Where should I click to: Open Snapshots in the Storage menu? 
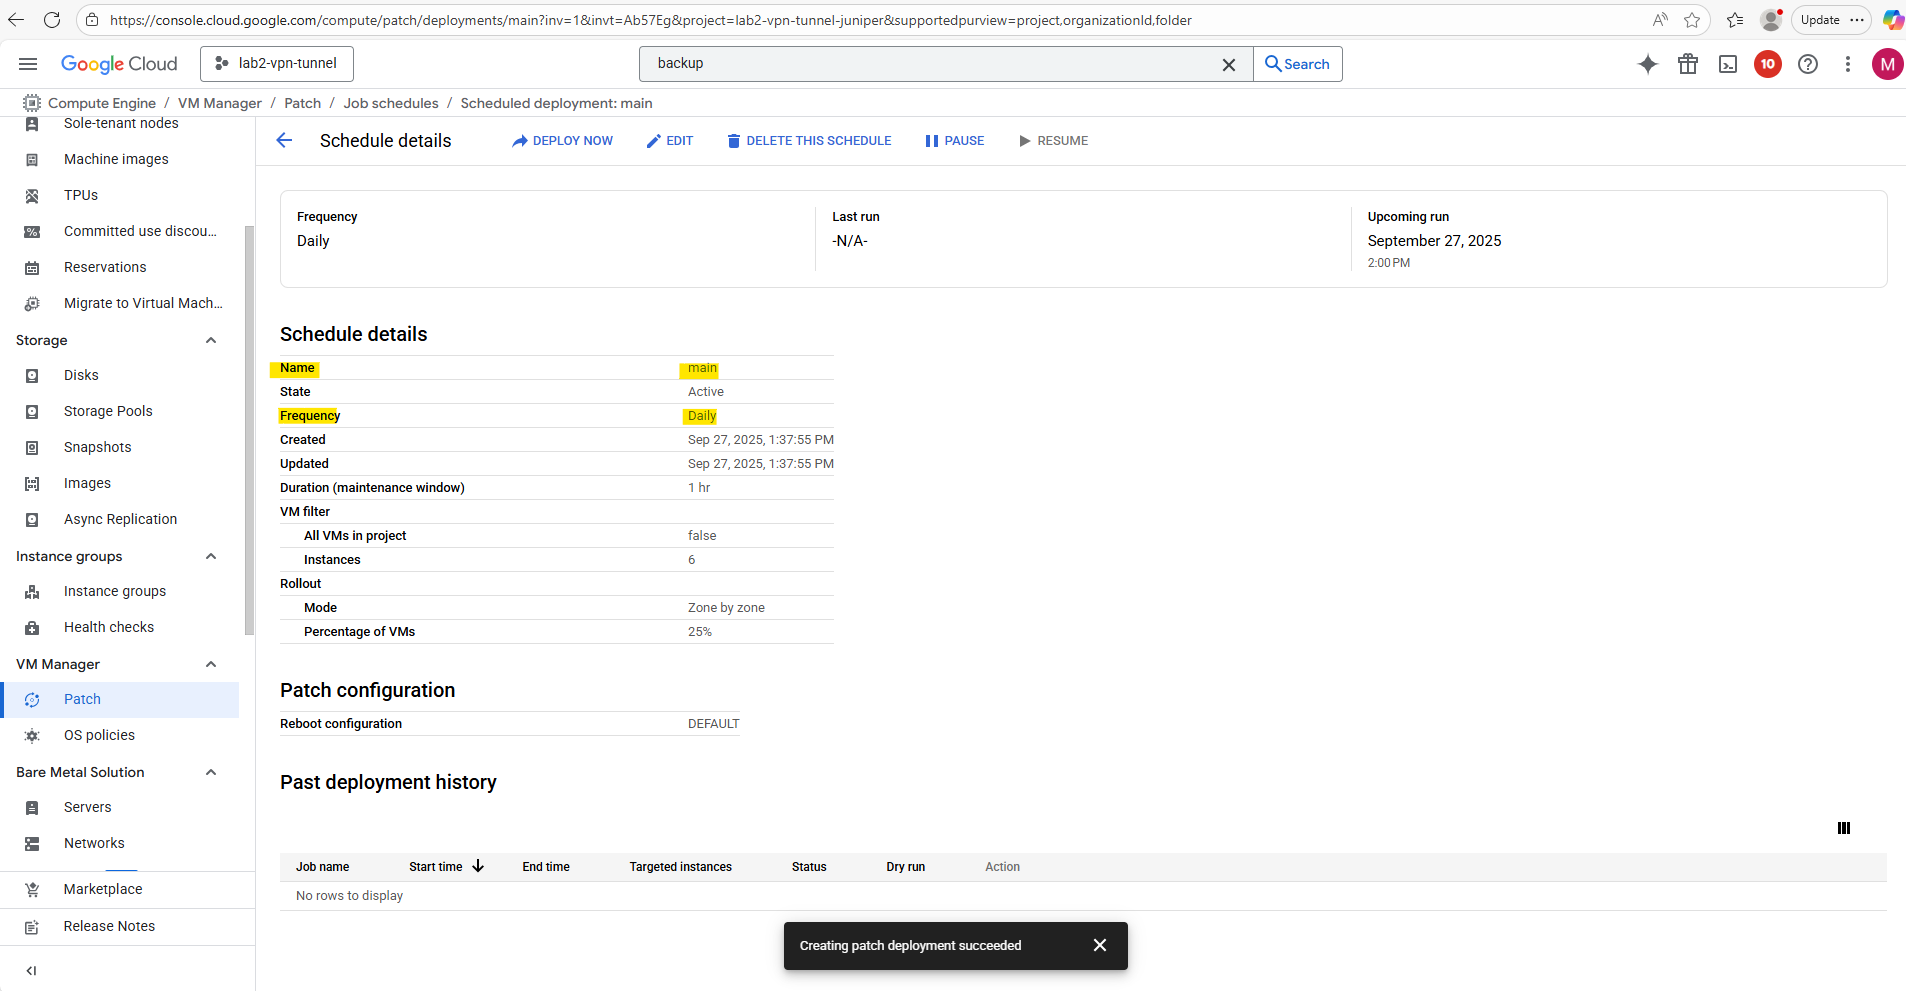pos(97,447)
